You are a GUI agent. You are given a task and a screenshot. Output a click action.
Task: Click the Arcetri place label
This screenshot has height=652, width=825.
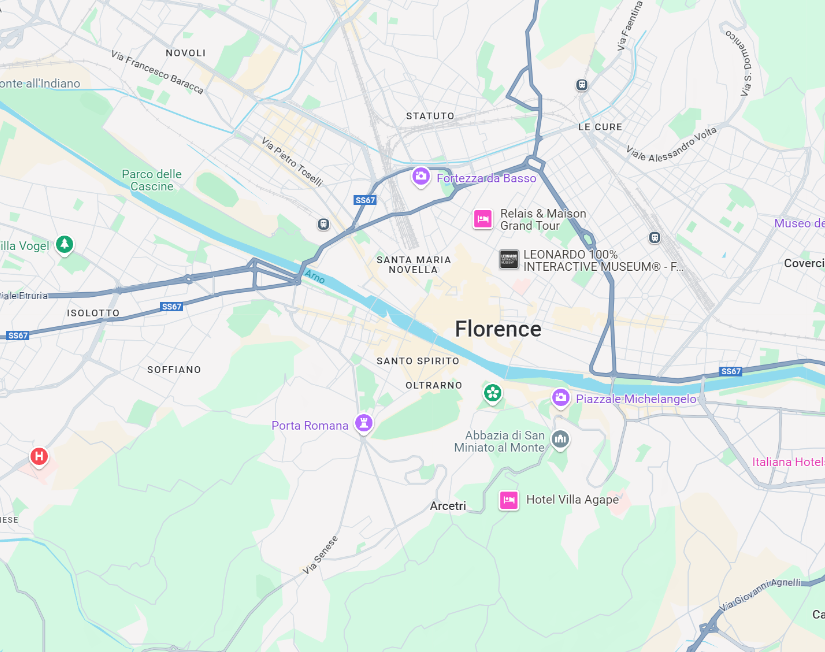click(448, 506)
